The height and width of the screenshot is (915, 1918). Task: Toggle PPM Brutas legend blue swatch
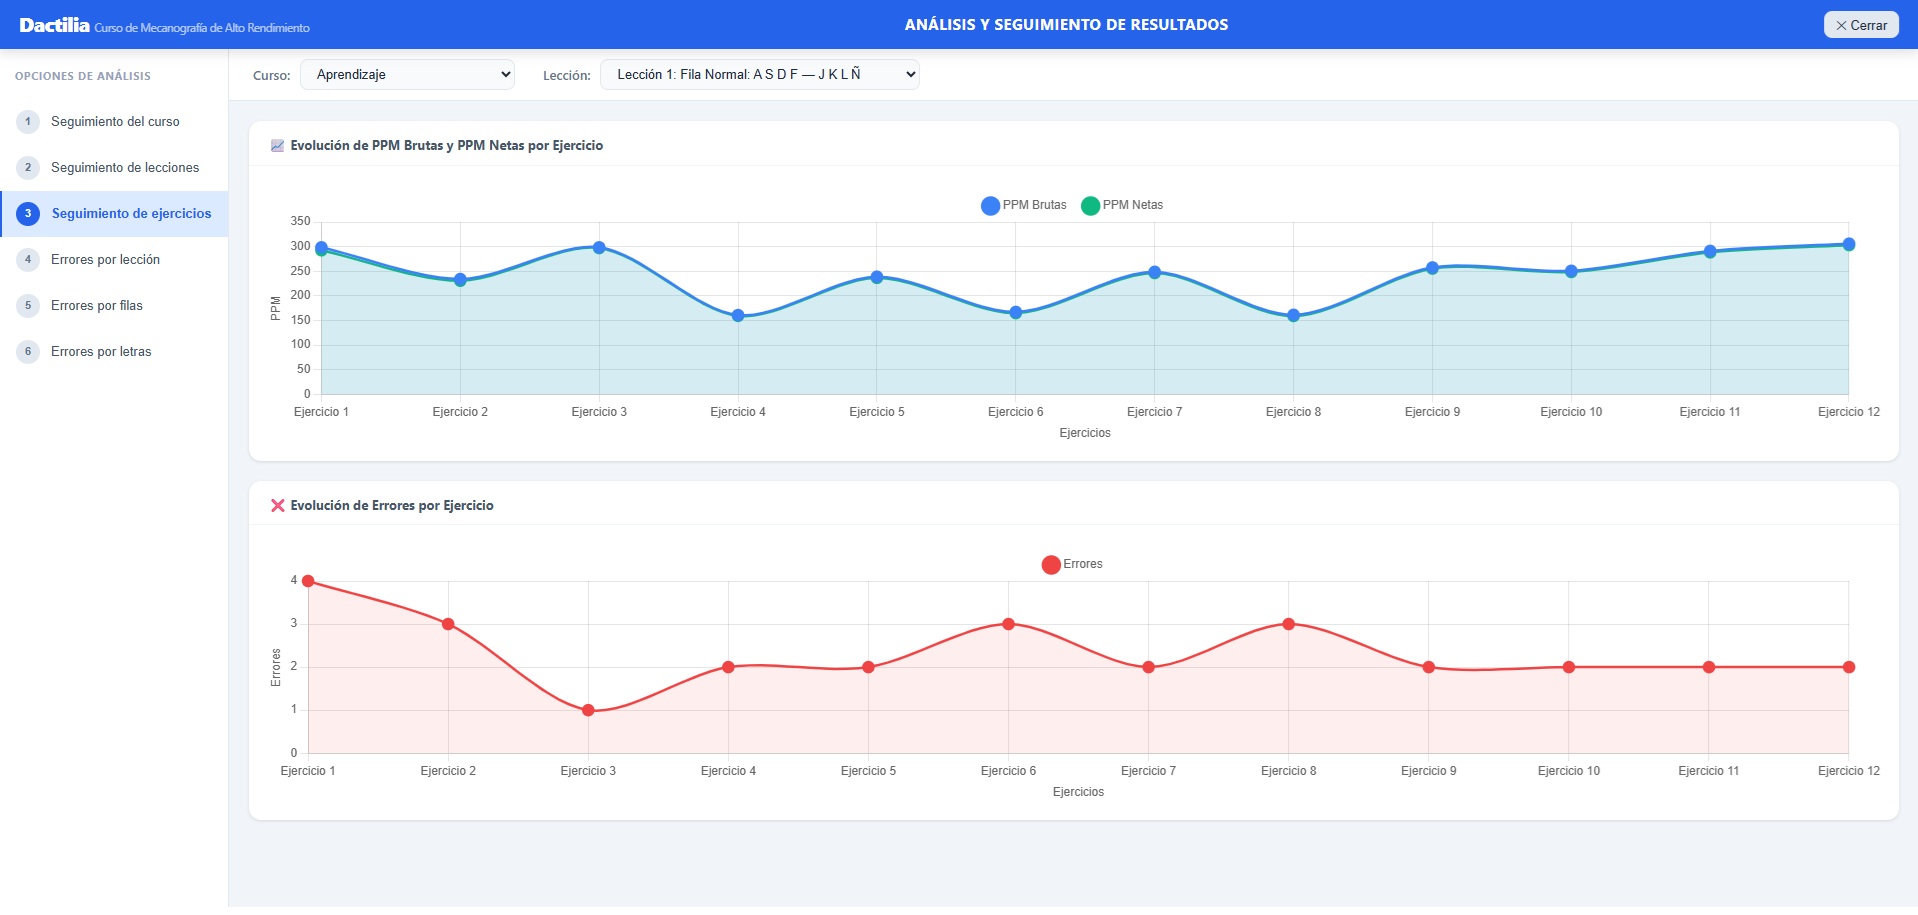coord(990,205)
